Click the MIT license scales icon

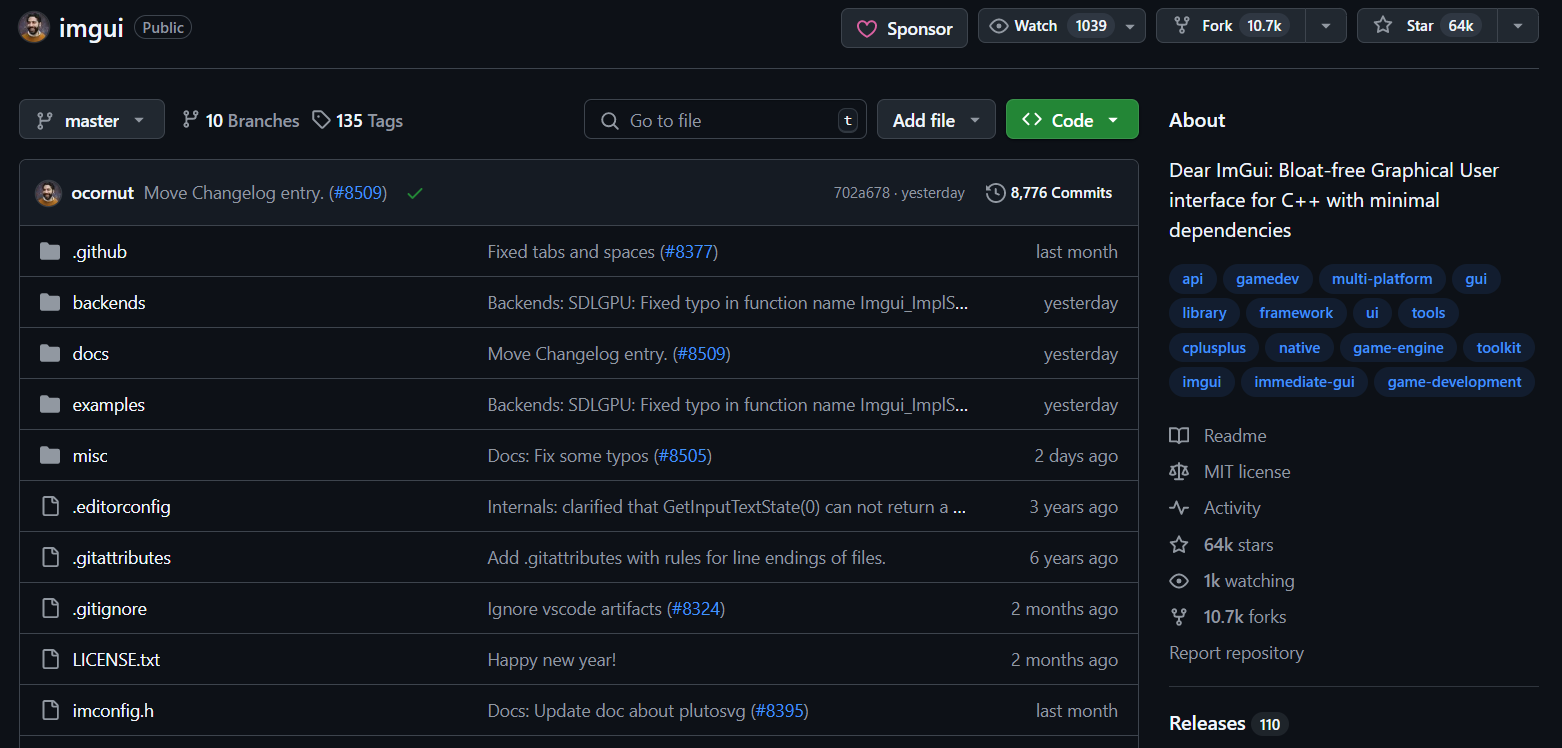tap(1179, 472)
